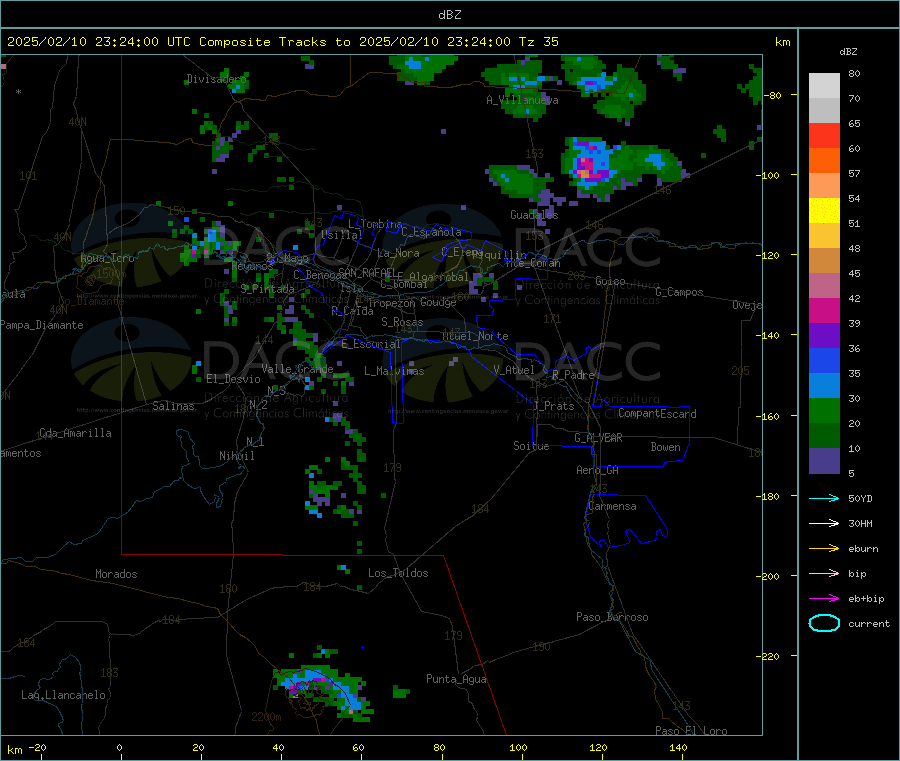
Task: Select the dark blue 36 dBZ swatch
Action: tap(824, 360)
